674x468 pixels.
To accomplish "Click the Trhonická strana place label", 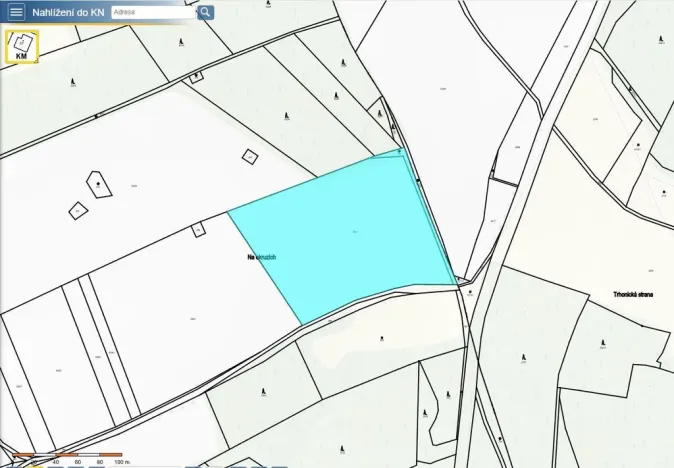I will [633, 294].
